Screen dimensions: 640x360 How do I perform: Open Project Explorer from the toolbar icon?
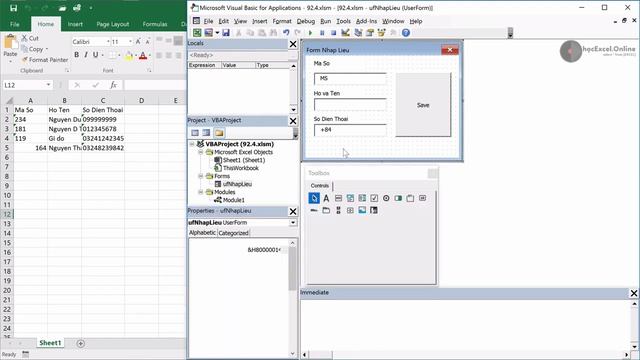(358, 33)
